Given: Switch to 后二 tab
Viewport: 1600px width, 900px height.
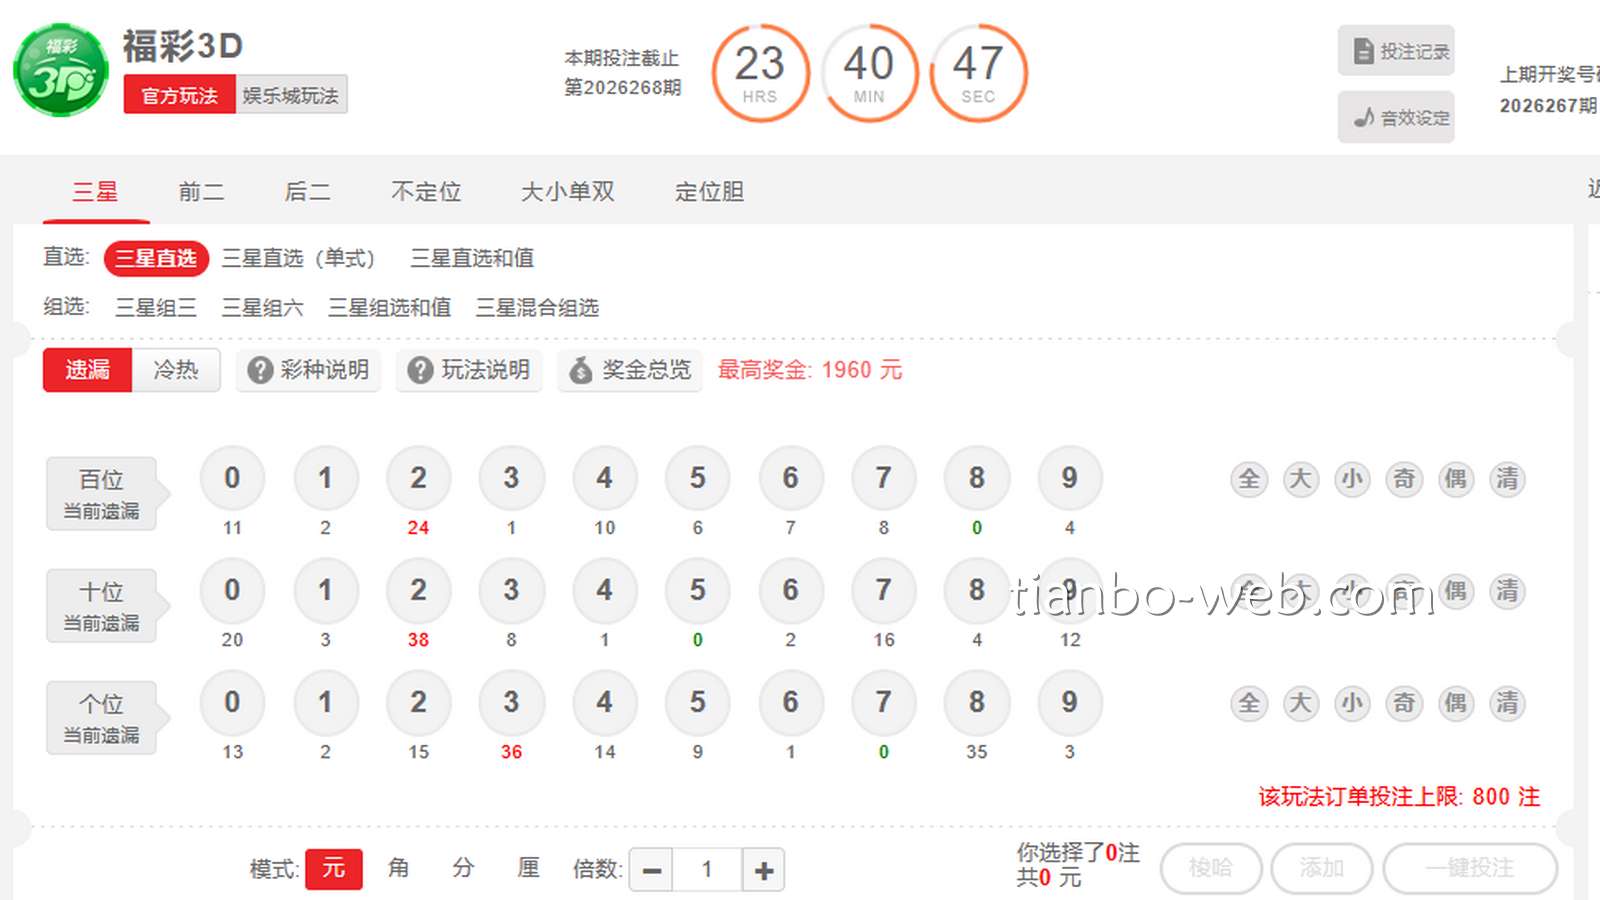Looking at the screenshot, I should pos(307,191).
